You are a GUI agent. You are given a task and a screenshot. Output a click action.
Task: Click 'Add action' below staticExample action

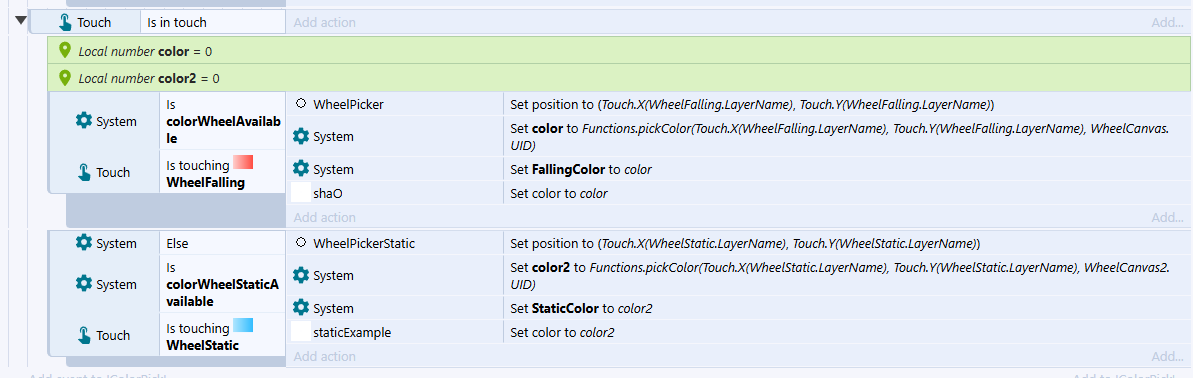click(324, 356)
